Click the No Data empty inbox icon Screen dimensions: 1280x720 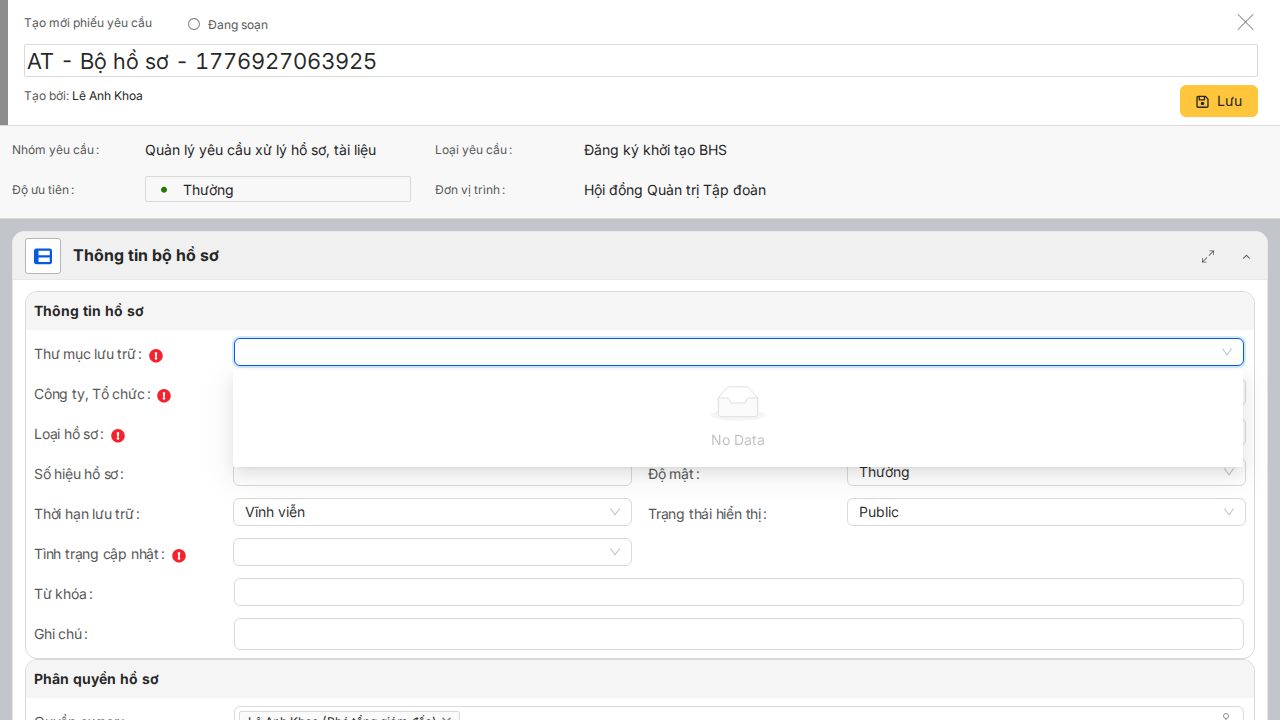click(x=738, y=404)
